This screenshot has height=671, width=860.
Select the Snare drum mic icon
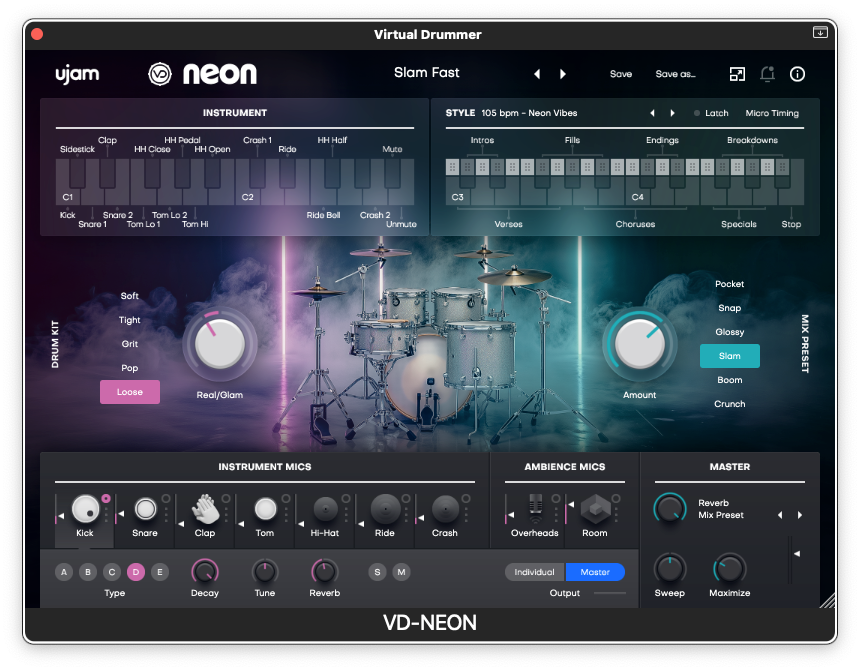145,509
